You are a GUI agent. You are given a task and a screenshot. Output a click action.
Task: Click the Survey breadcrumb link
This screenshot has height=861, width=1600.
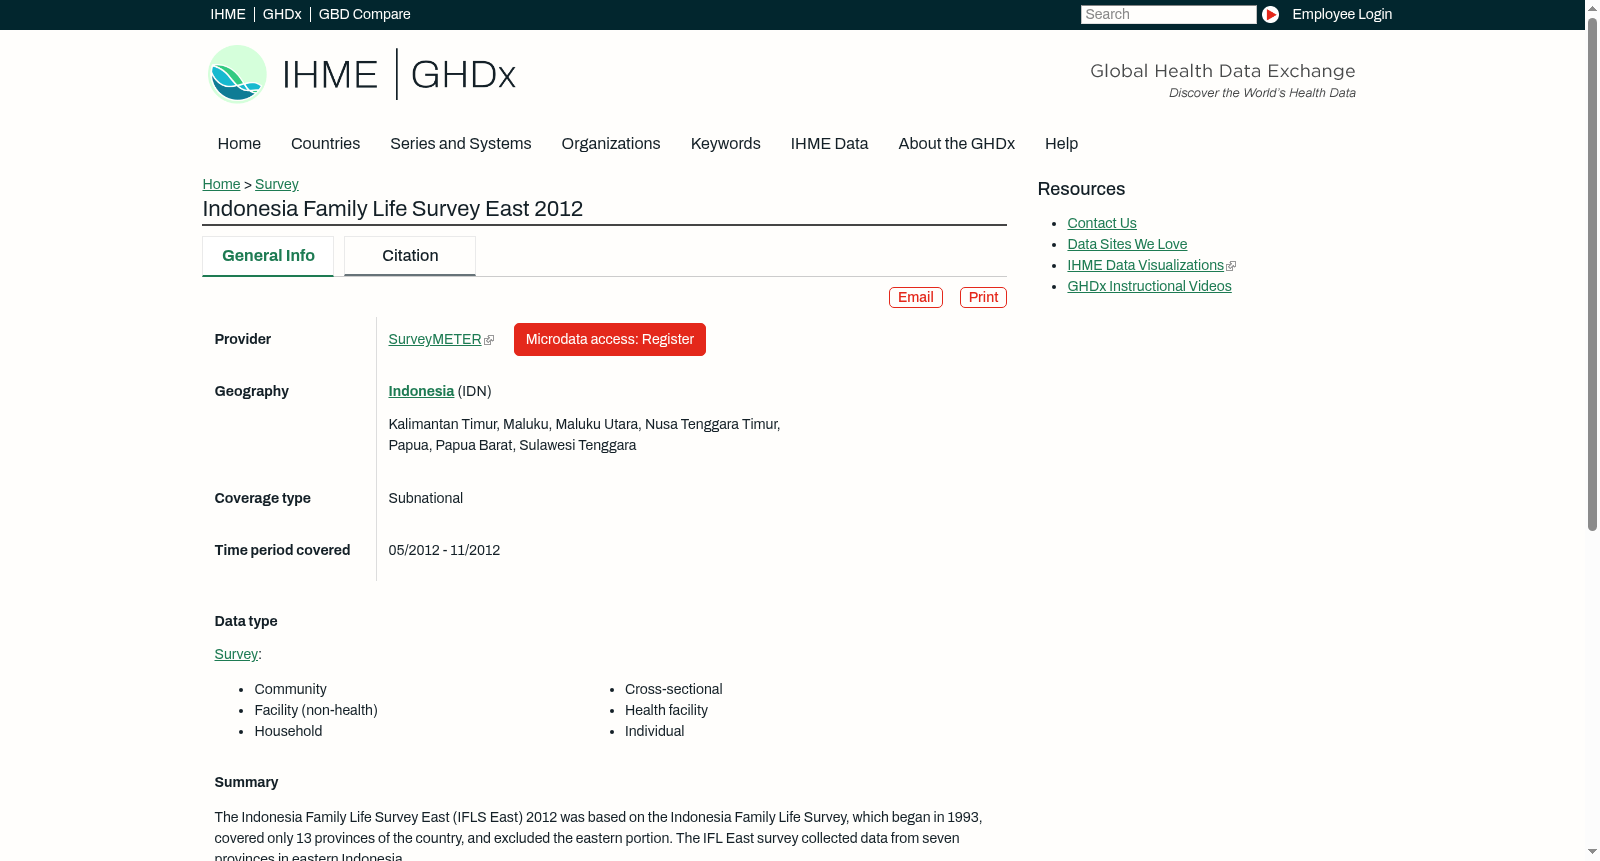[x=277, y=184]
